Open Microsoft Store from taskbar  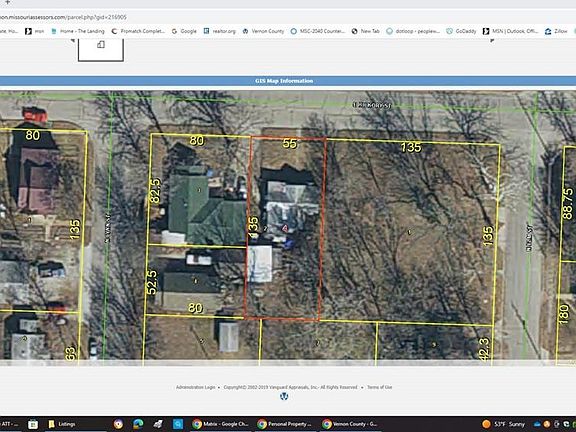pos(33,424)
